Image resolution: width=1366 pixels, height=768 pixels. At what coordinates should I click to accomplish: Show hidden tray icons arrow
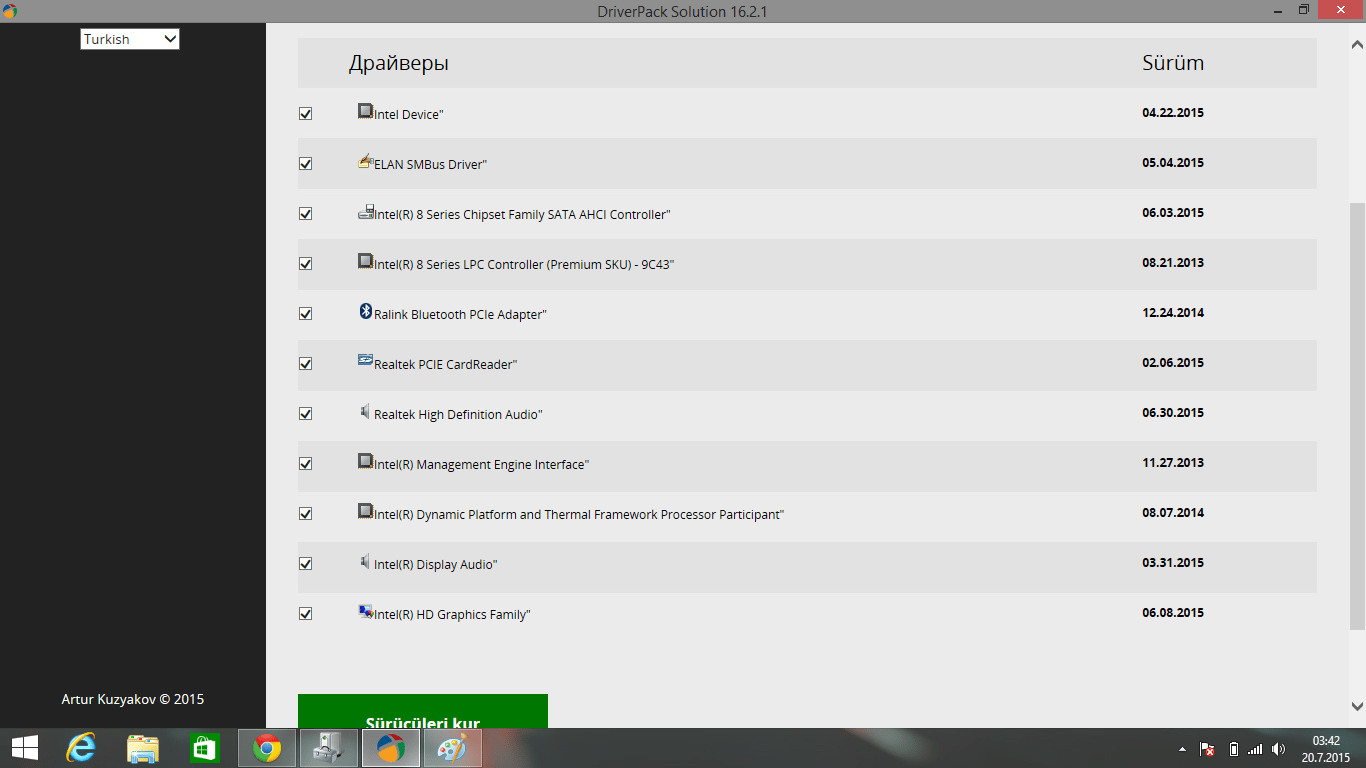[1182, 749]
